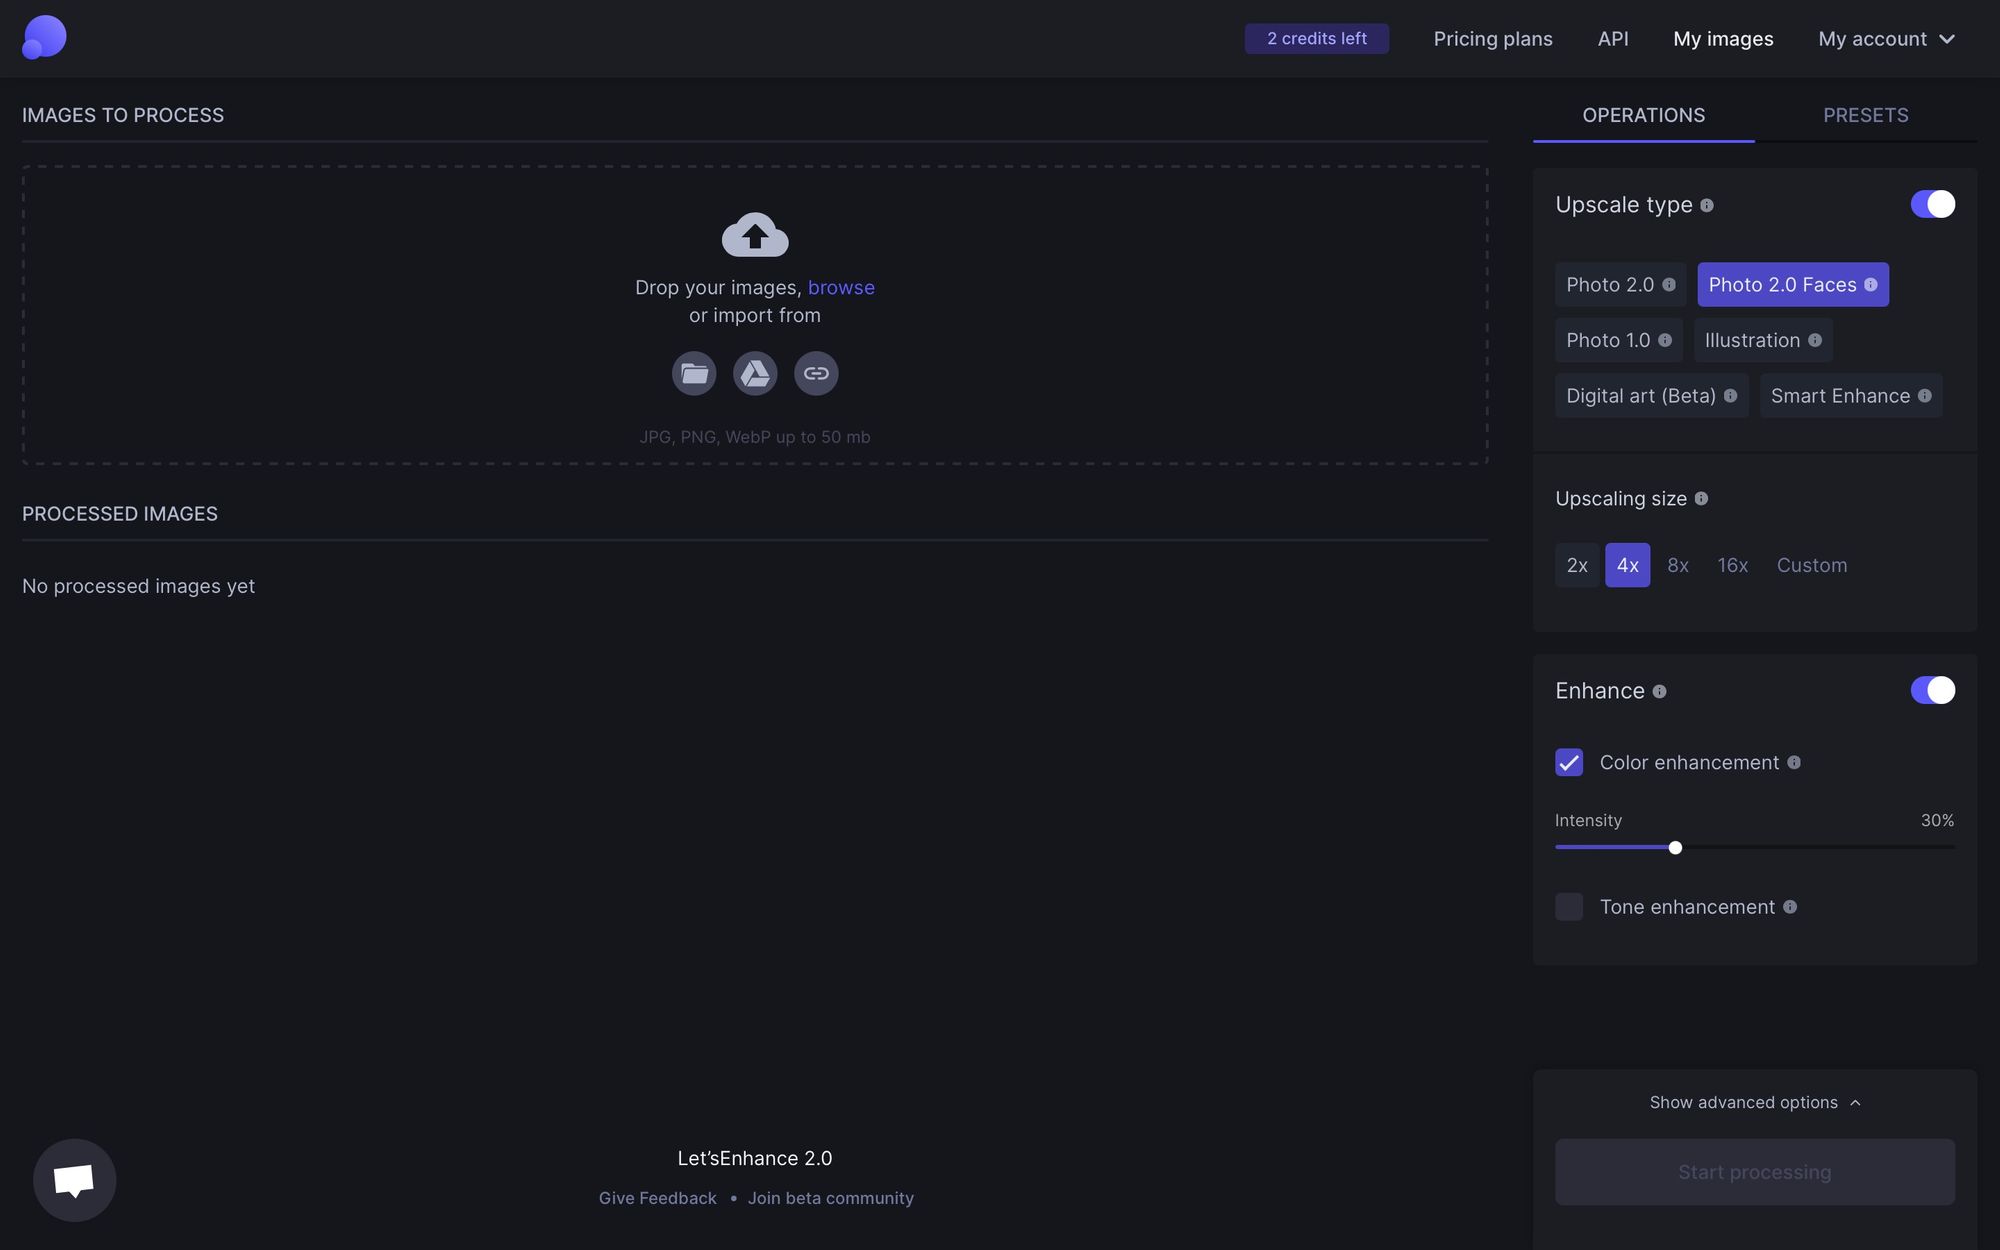The width and height of the screenshot is (2000, 1250).
Task: Click the folder import icon
Action: point(694,372)
